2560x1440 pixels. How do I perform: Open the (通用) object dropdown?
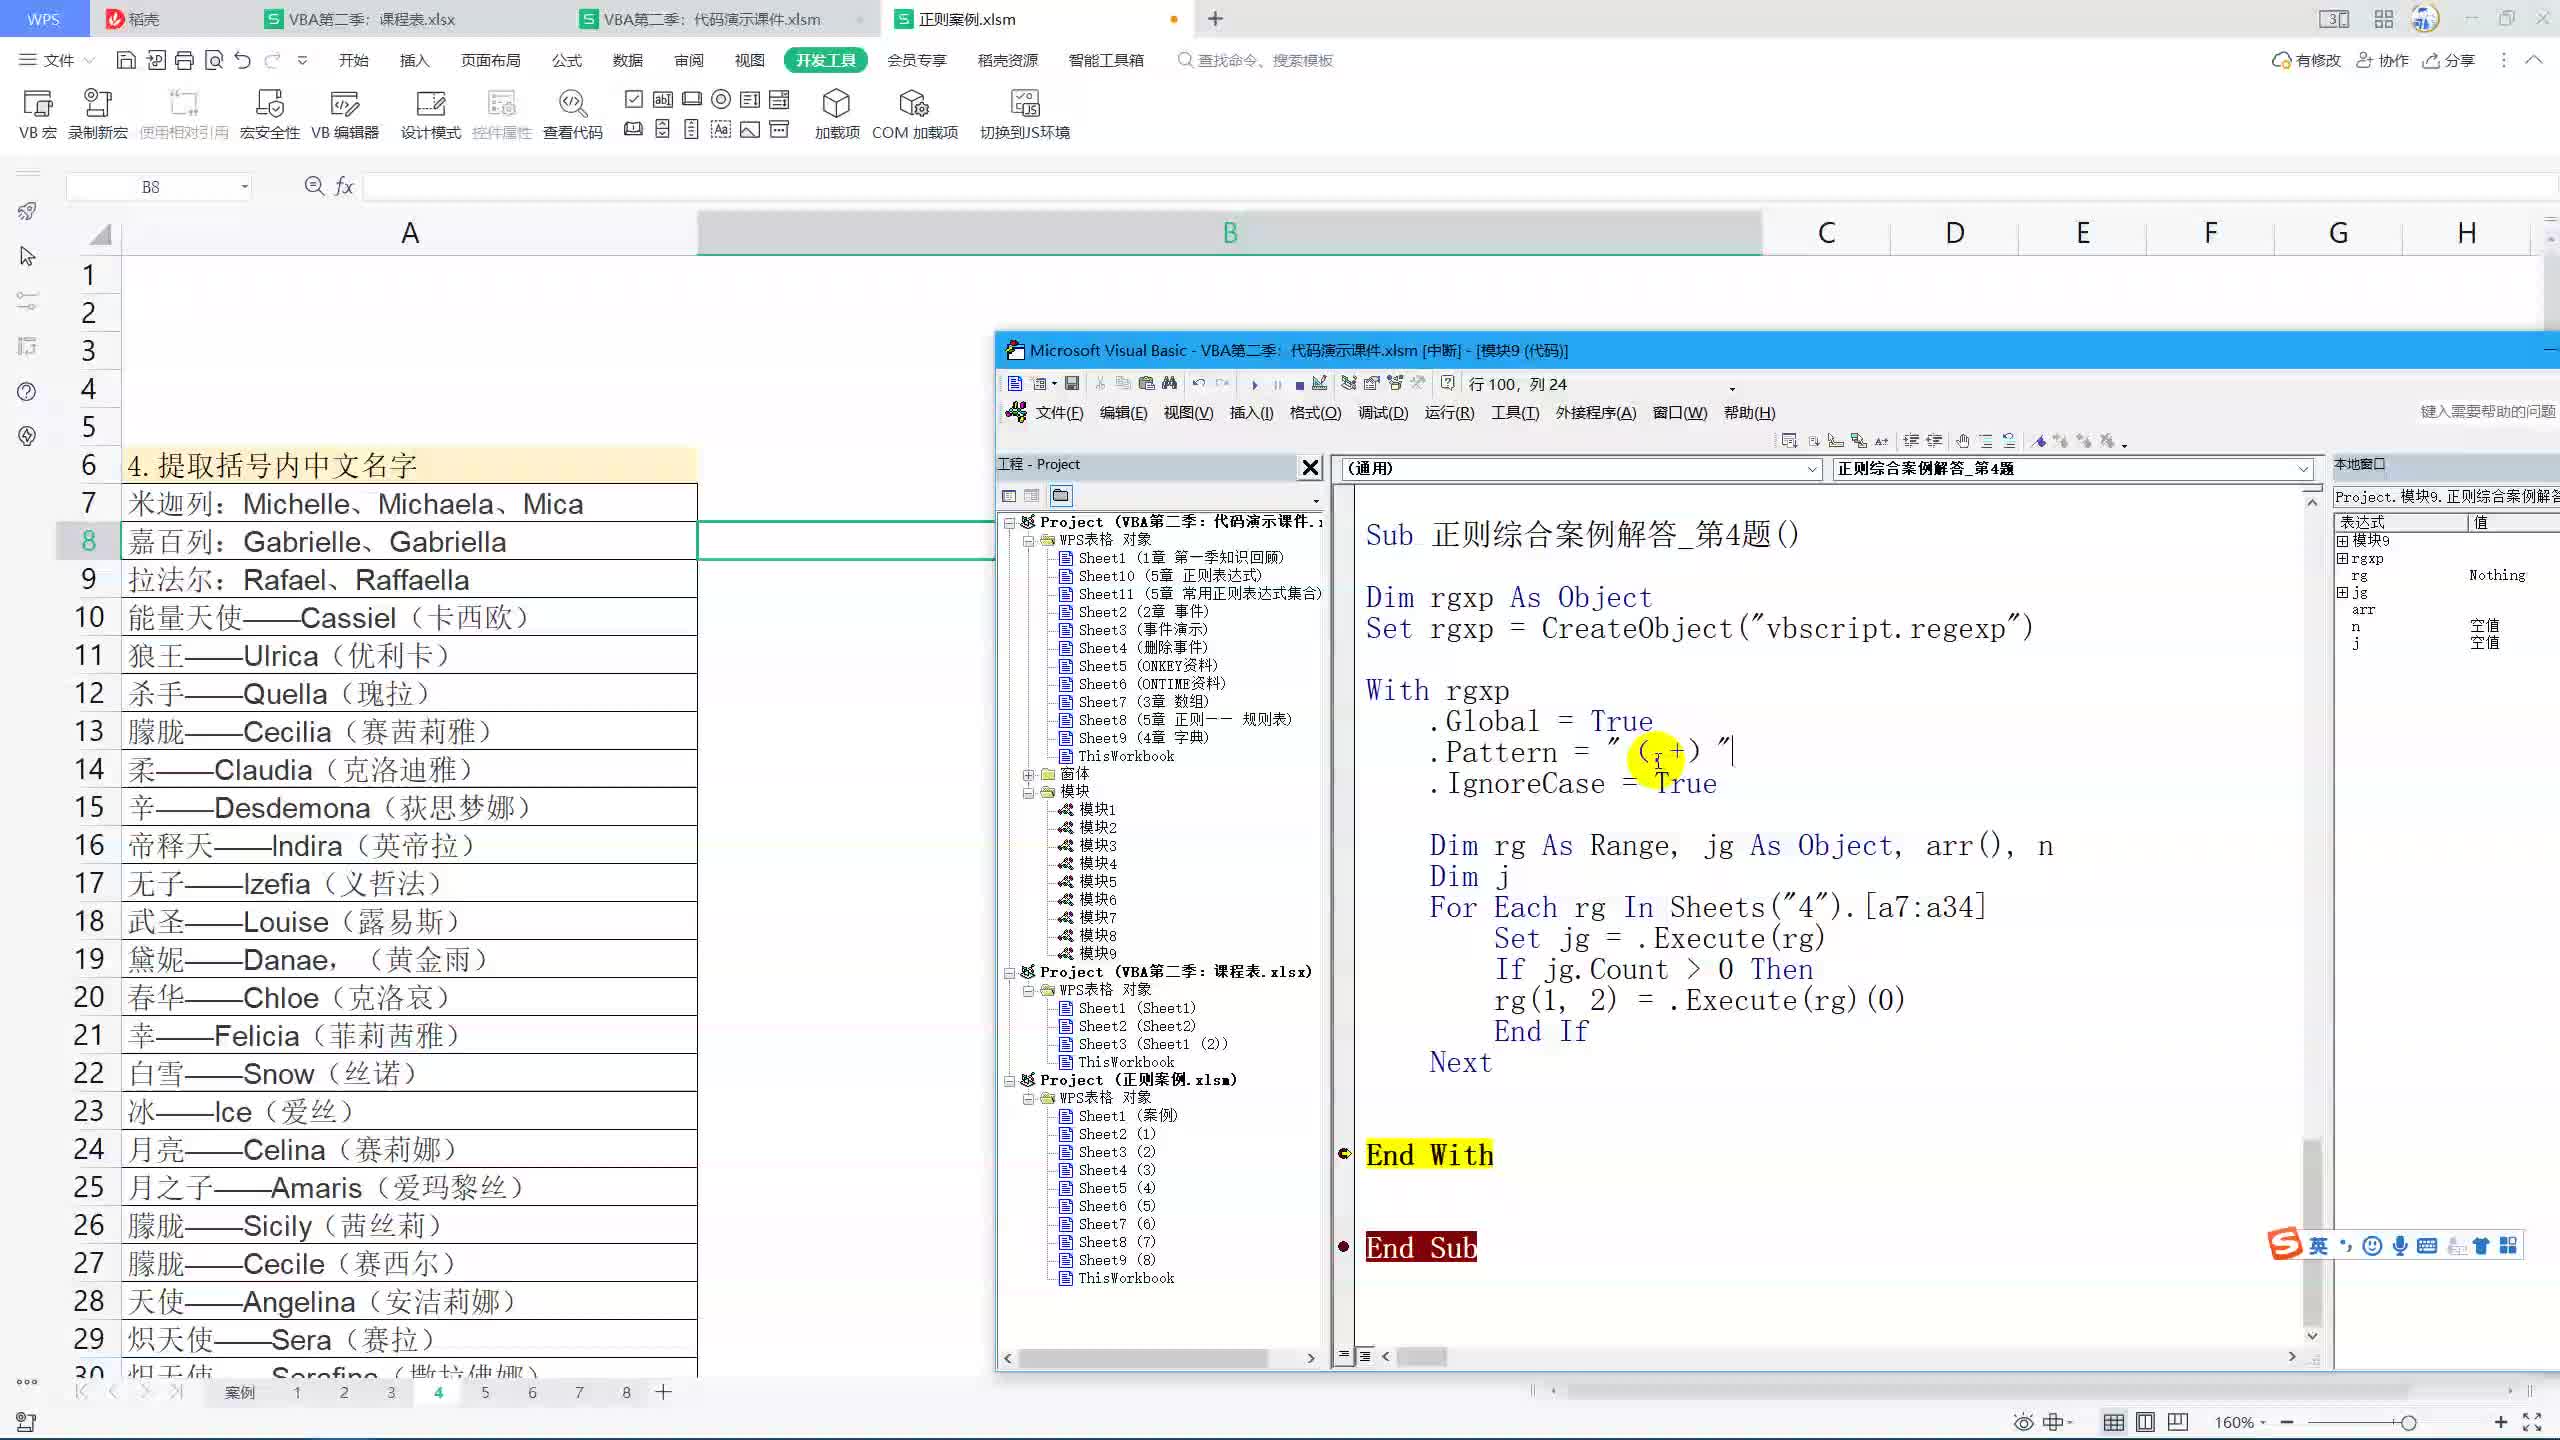click(x=1812, y=469)
